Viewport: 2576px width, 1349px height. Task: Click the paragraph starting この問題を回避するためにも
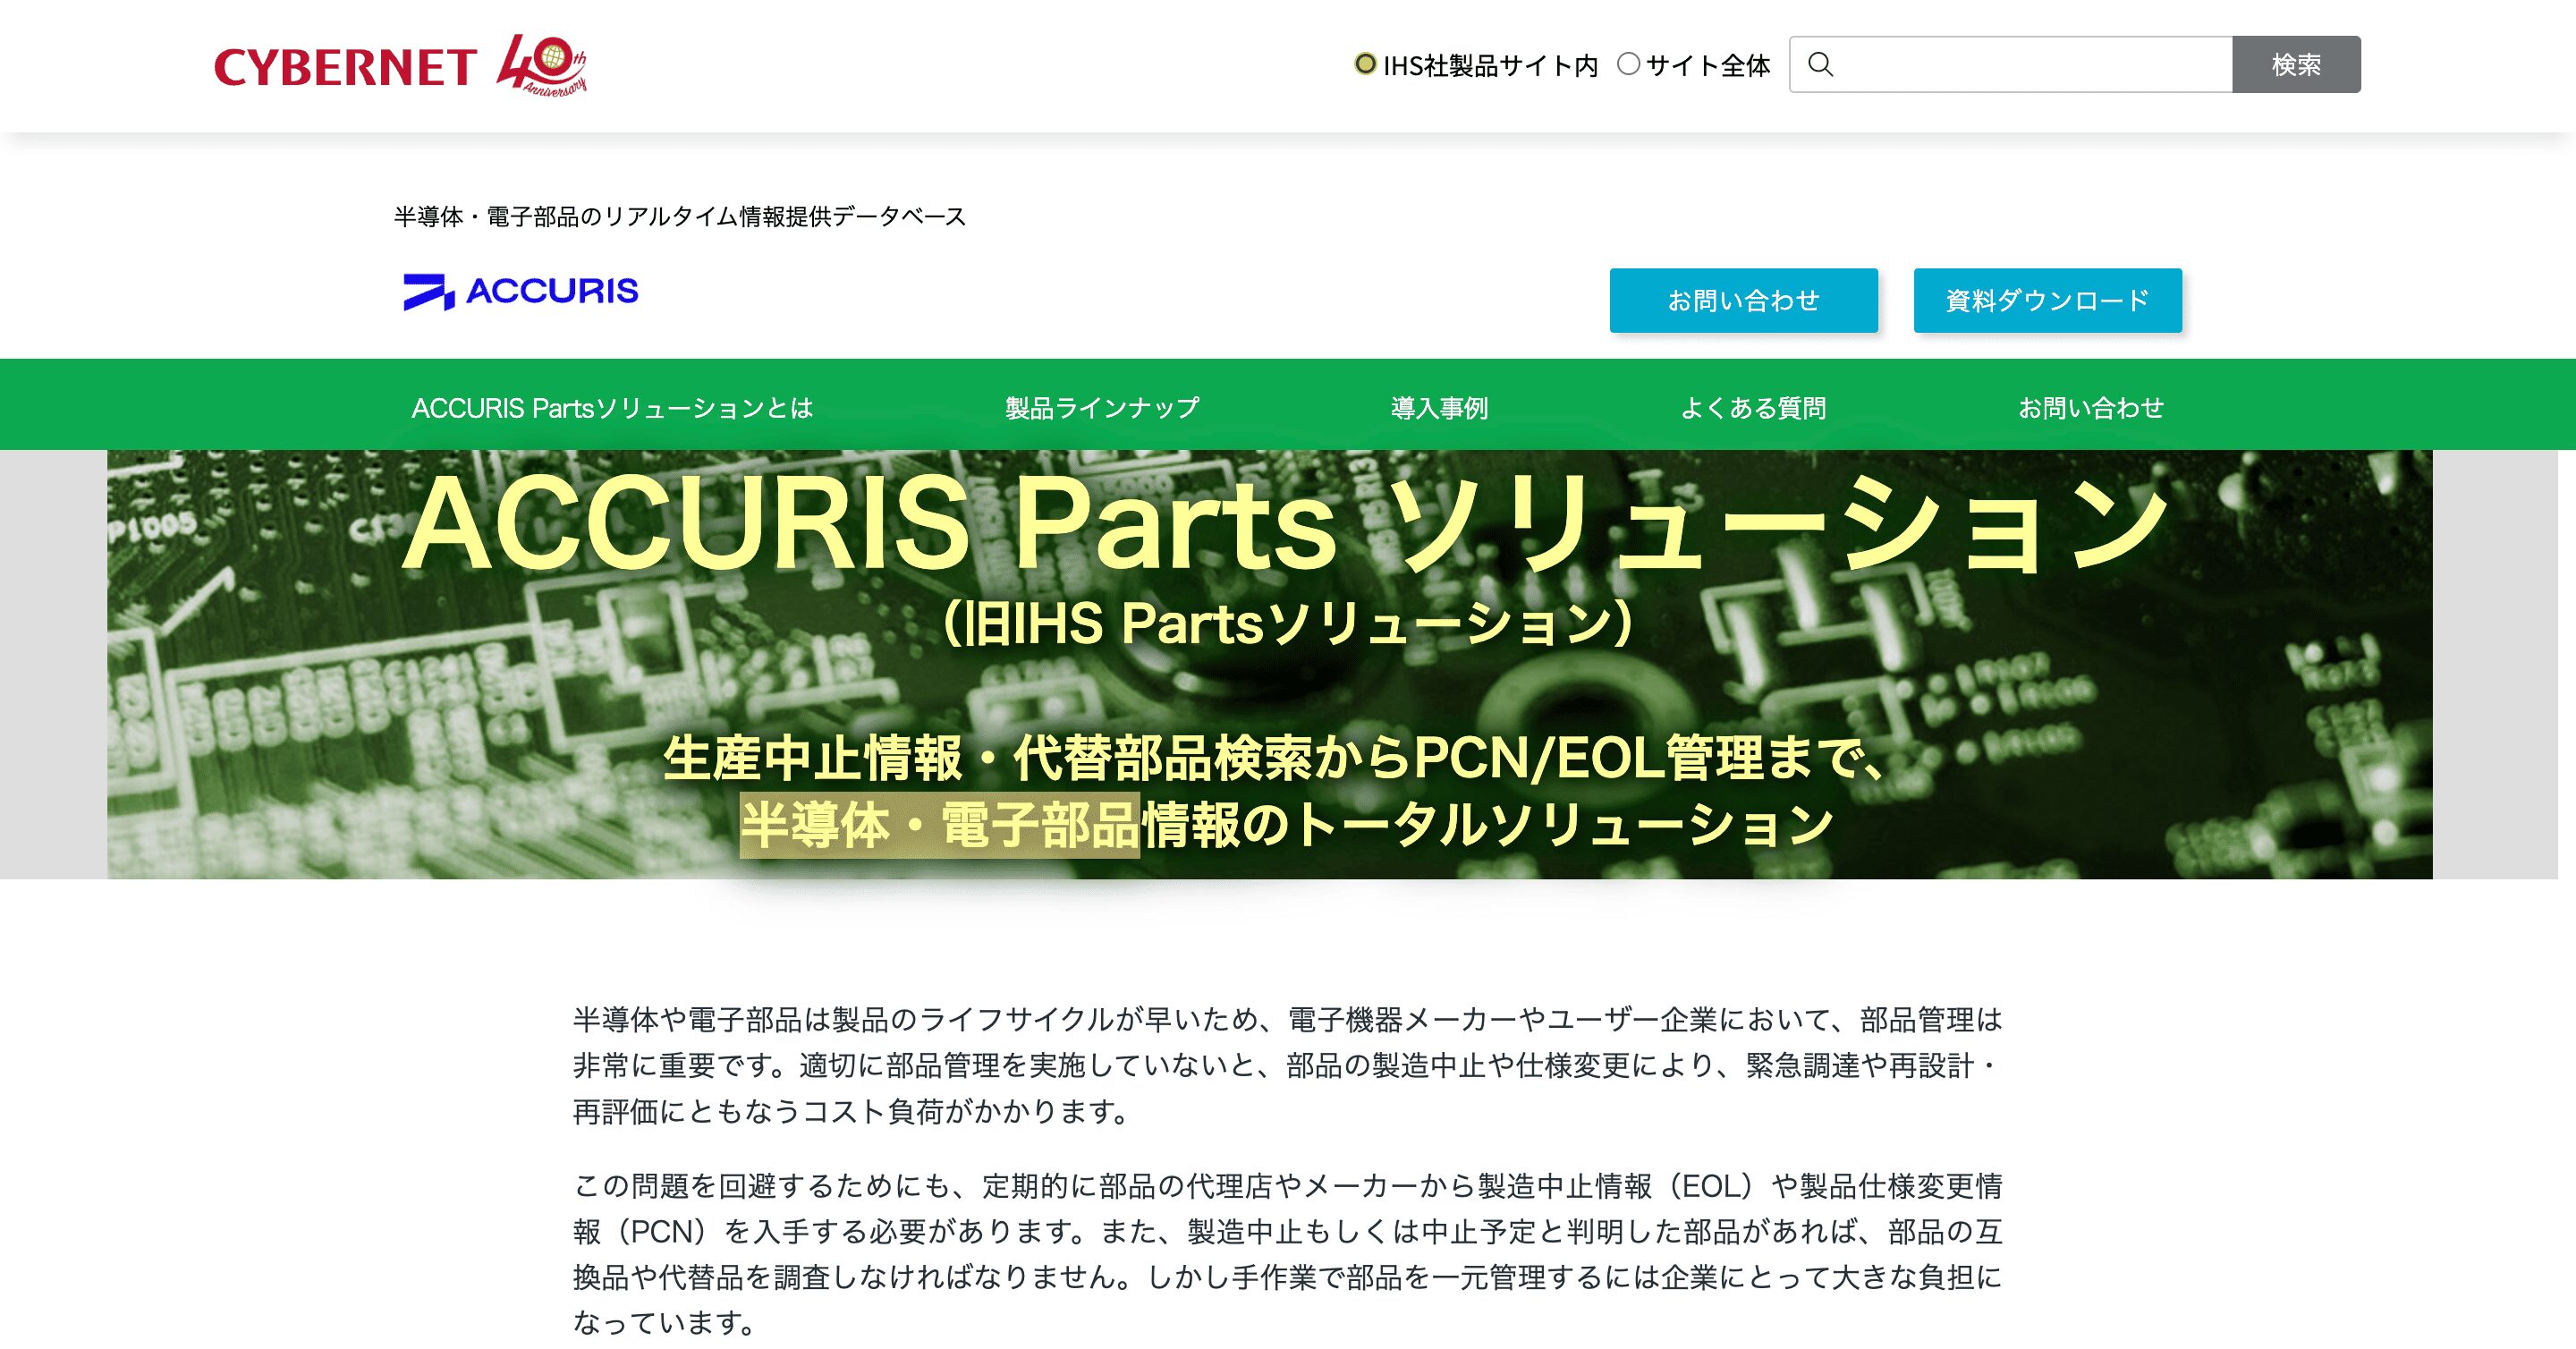point(1288,1254)
